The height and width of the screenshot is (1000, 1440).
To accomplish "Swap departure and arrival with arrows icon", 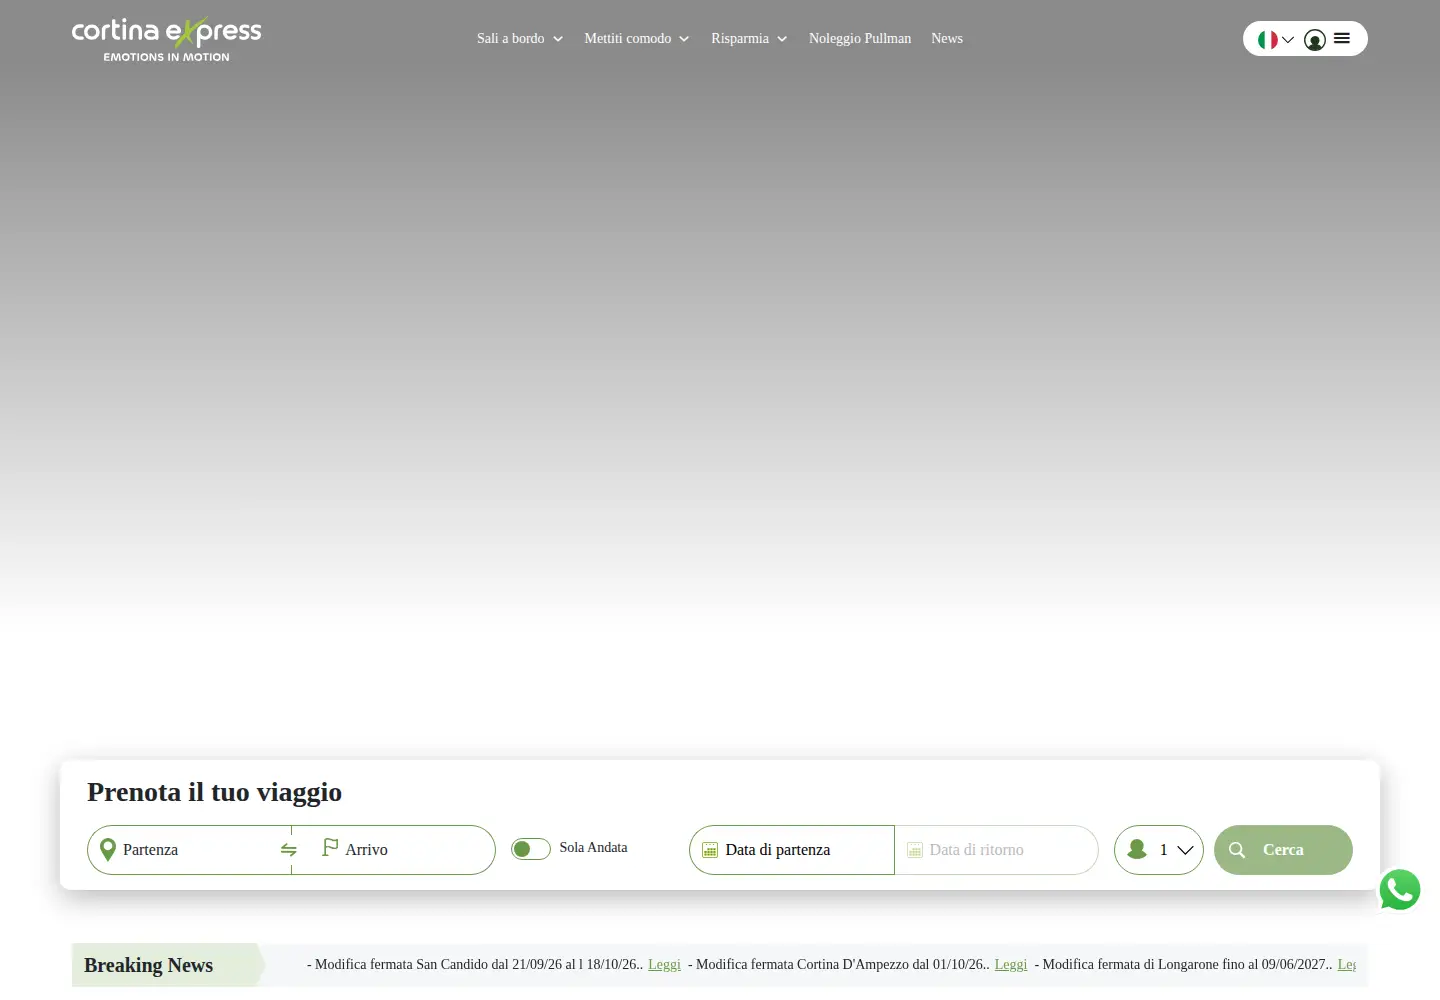I will [289, 850].
